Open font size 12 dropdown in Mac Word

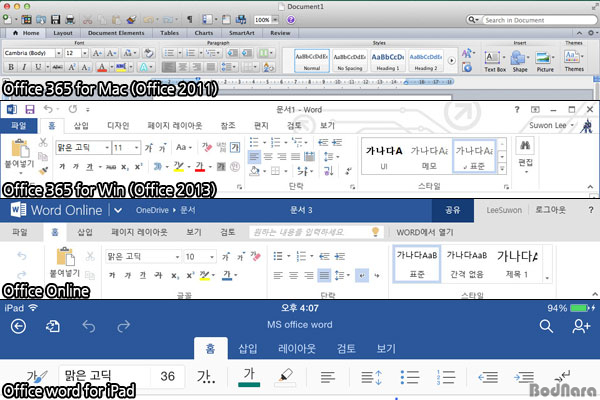pos(85,53)
